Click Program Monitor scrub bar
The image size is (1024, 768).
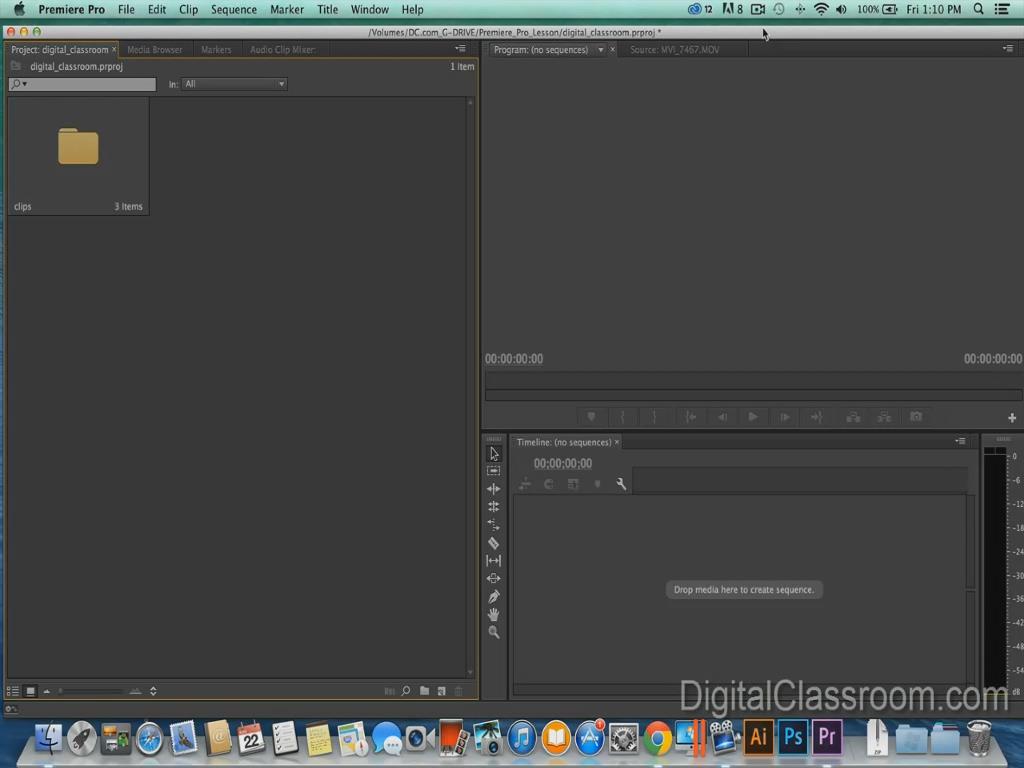click(753, 380)
